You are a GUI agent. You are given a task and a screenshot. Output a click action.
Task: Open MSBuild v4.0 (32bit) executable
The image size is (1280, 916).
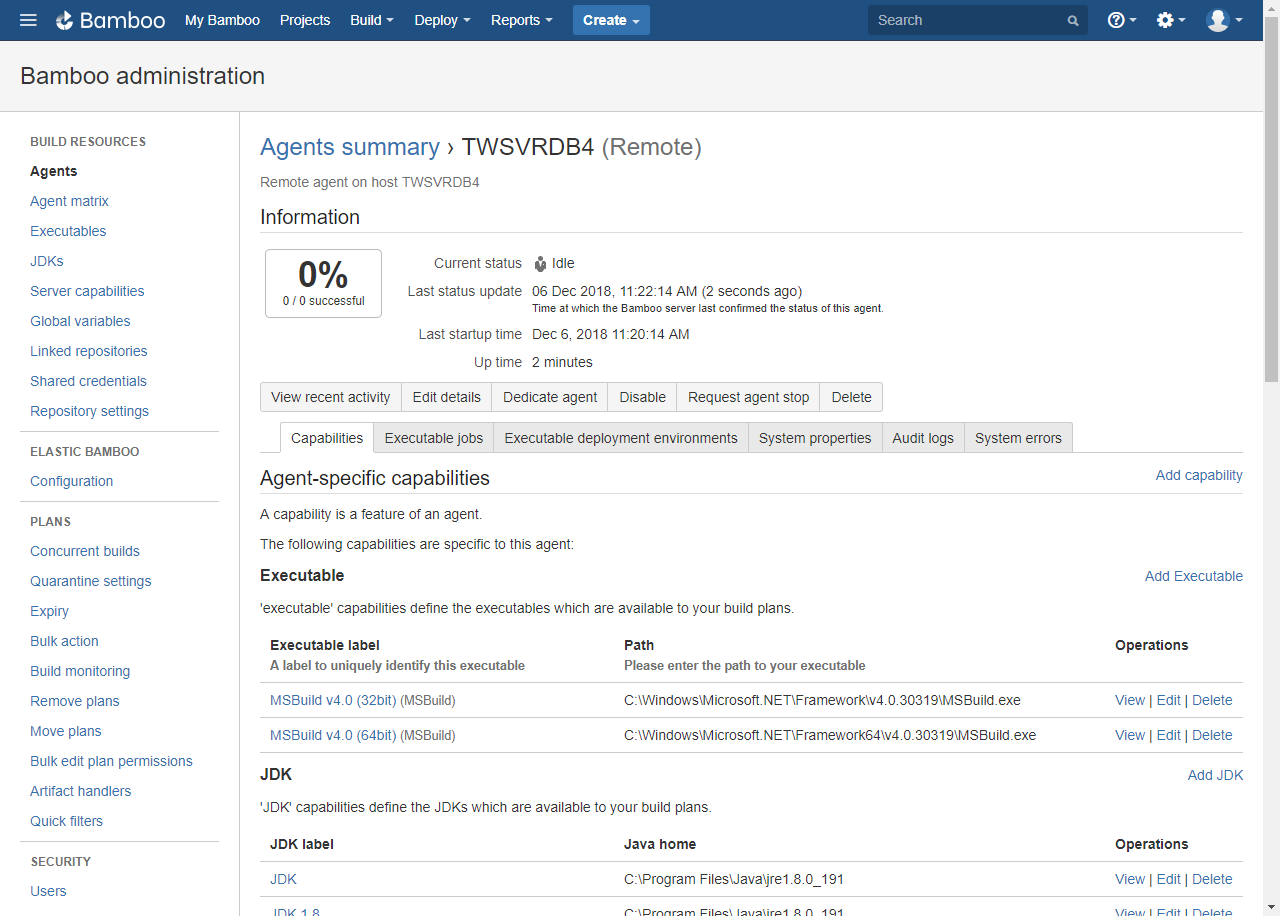click(x=333, y=700)
